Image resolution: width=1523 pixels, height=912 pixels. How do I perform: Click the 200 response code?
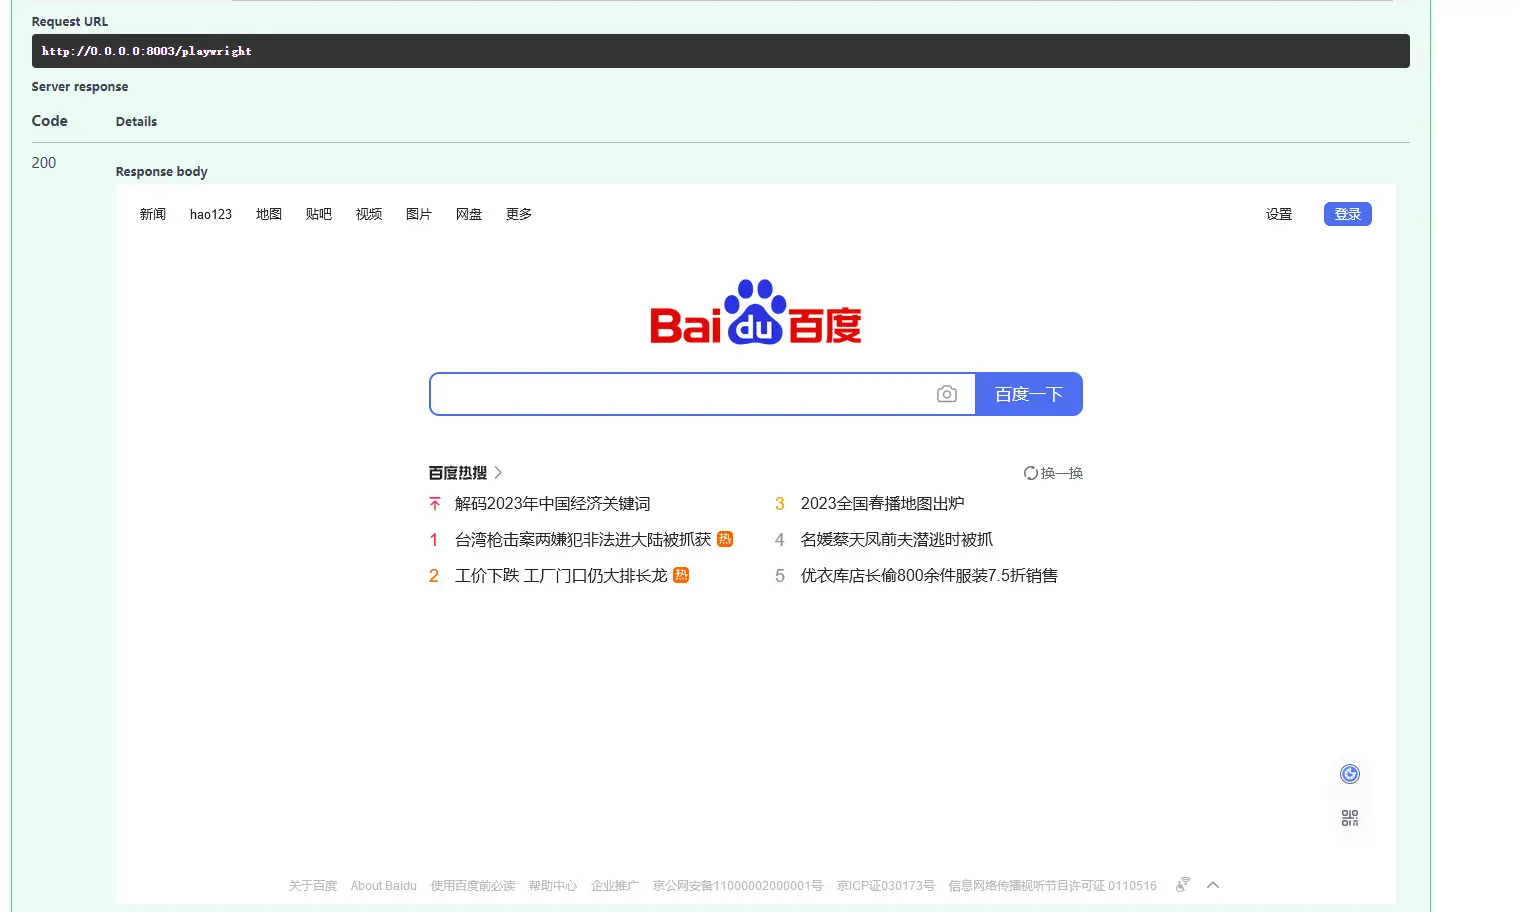click(44, 163)
